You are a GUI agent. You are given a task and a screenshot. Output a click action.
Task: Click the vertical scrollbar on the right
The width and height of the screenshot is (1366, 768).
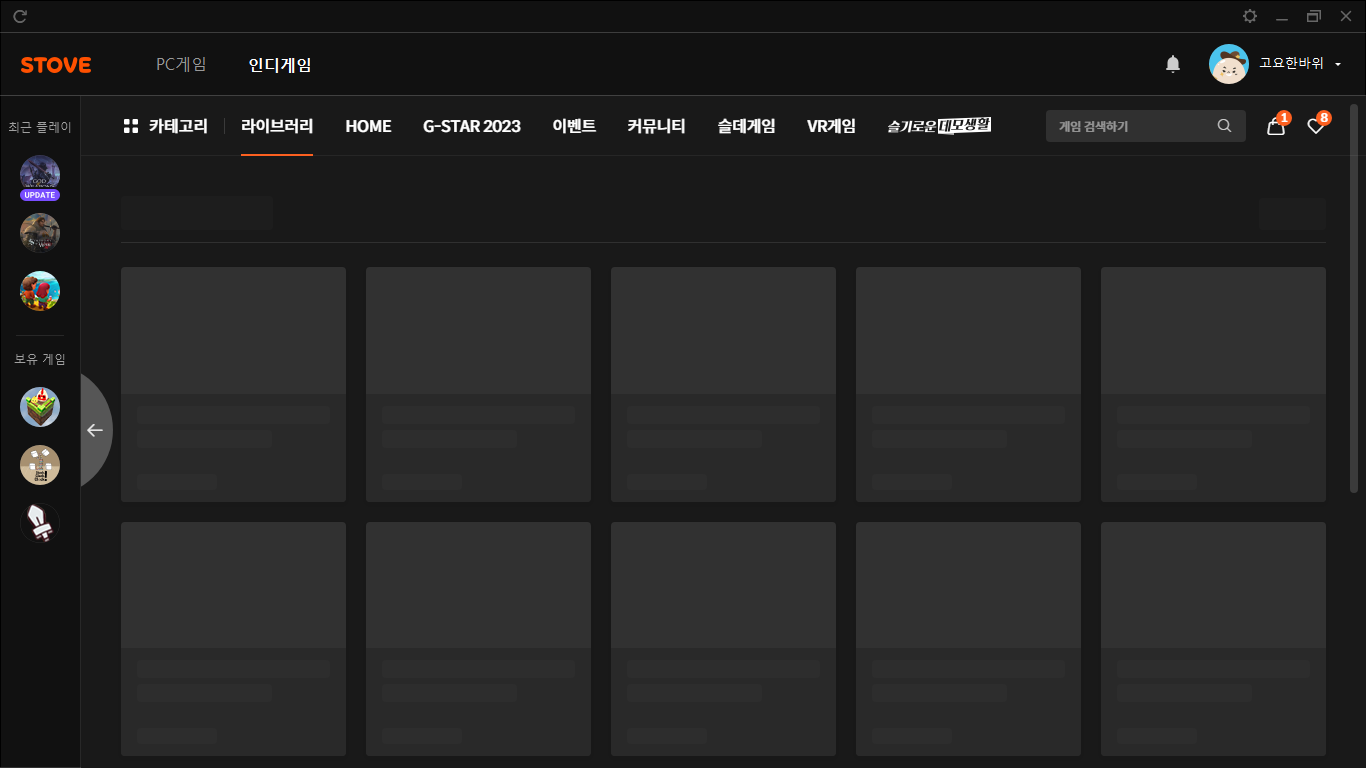tap(1354, 300)
